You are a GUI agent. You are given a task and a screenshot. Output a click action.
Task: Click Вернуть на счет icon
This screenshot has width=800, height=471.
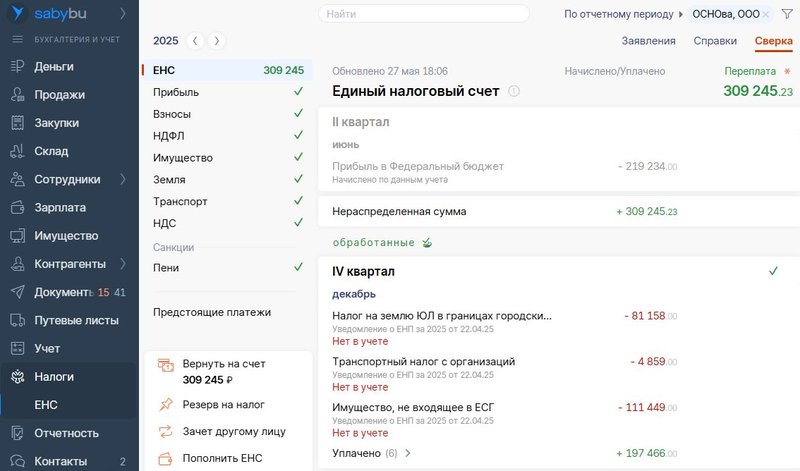(x=166, y=366)
